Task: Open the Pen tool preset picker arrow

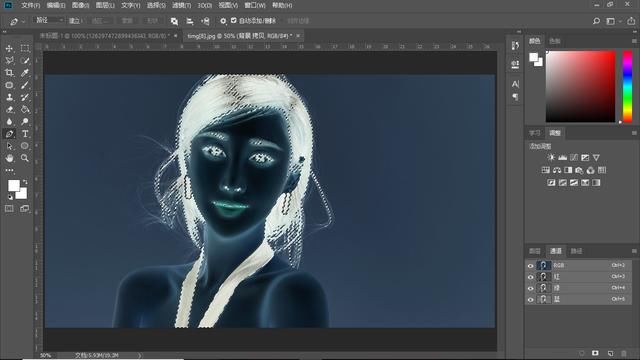Action: [23, 21]
